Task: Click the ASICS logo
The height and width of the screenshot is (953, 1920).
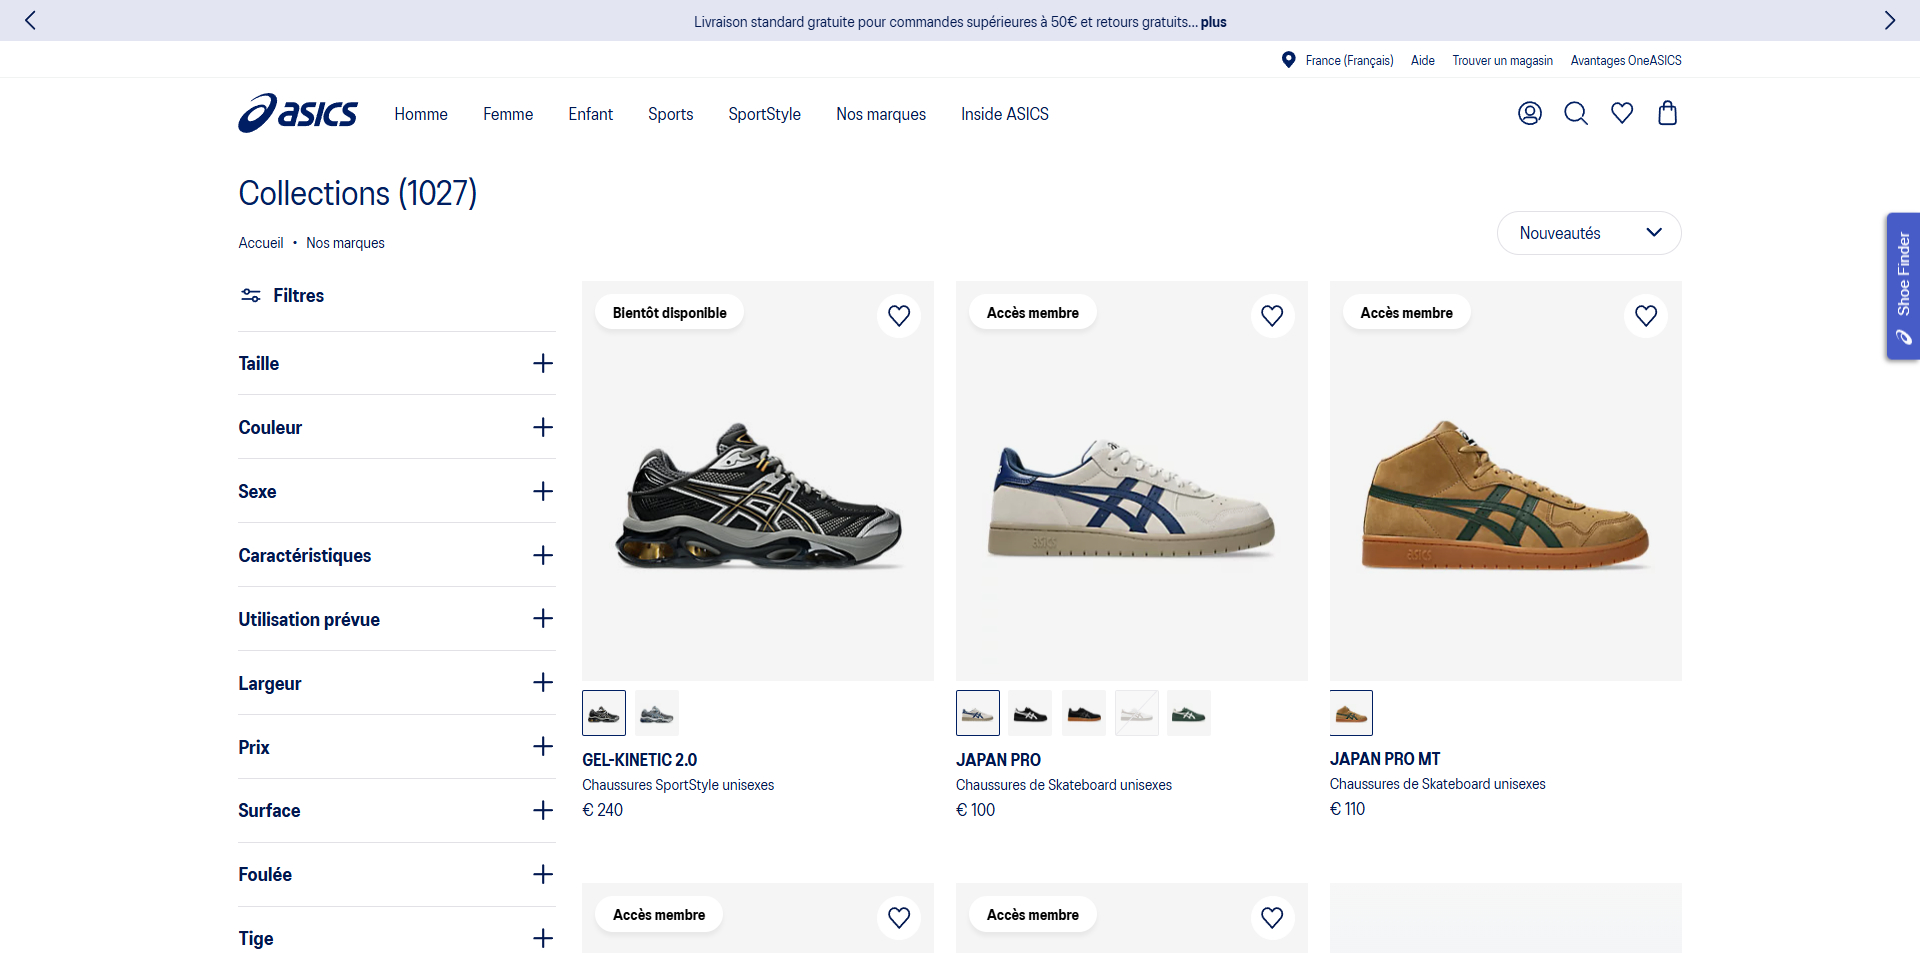Action: coord(297,113)
